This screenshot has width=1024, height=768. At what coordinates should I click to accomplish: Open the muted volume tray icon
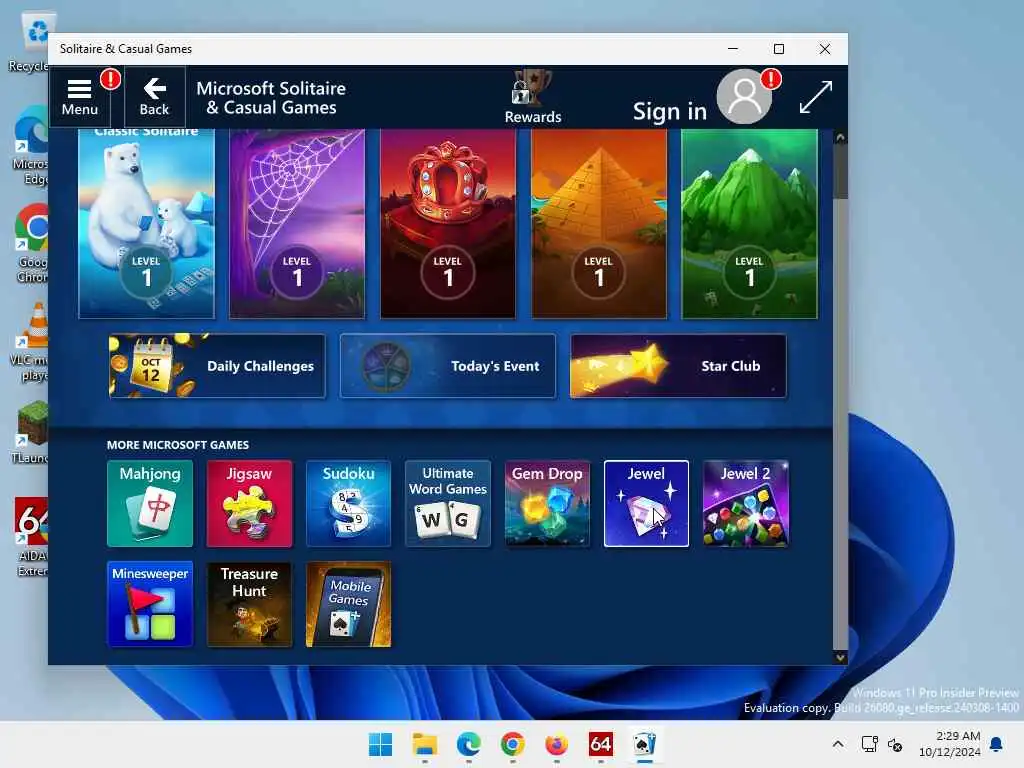pos(895,744)
